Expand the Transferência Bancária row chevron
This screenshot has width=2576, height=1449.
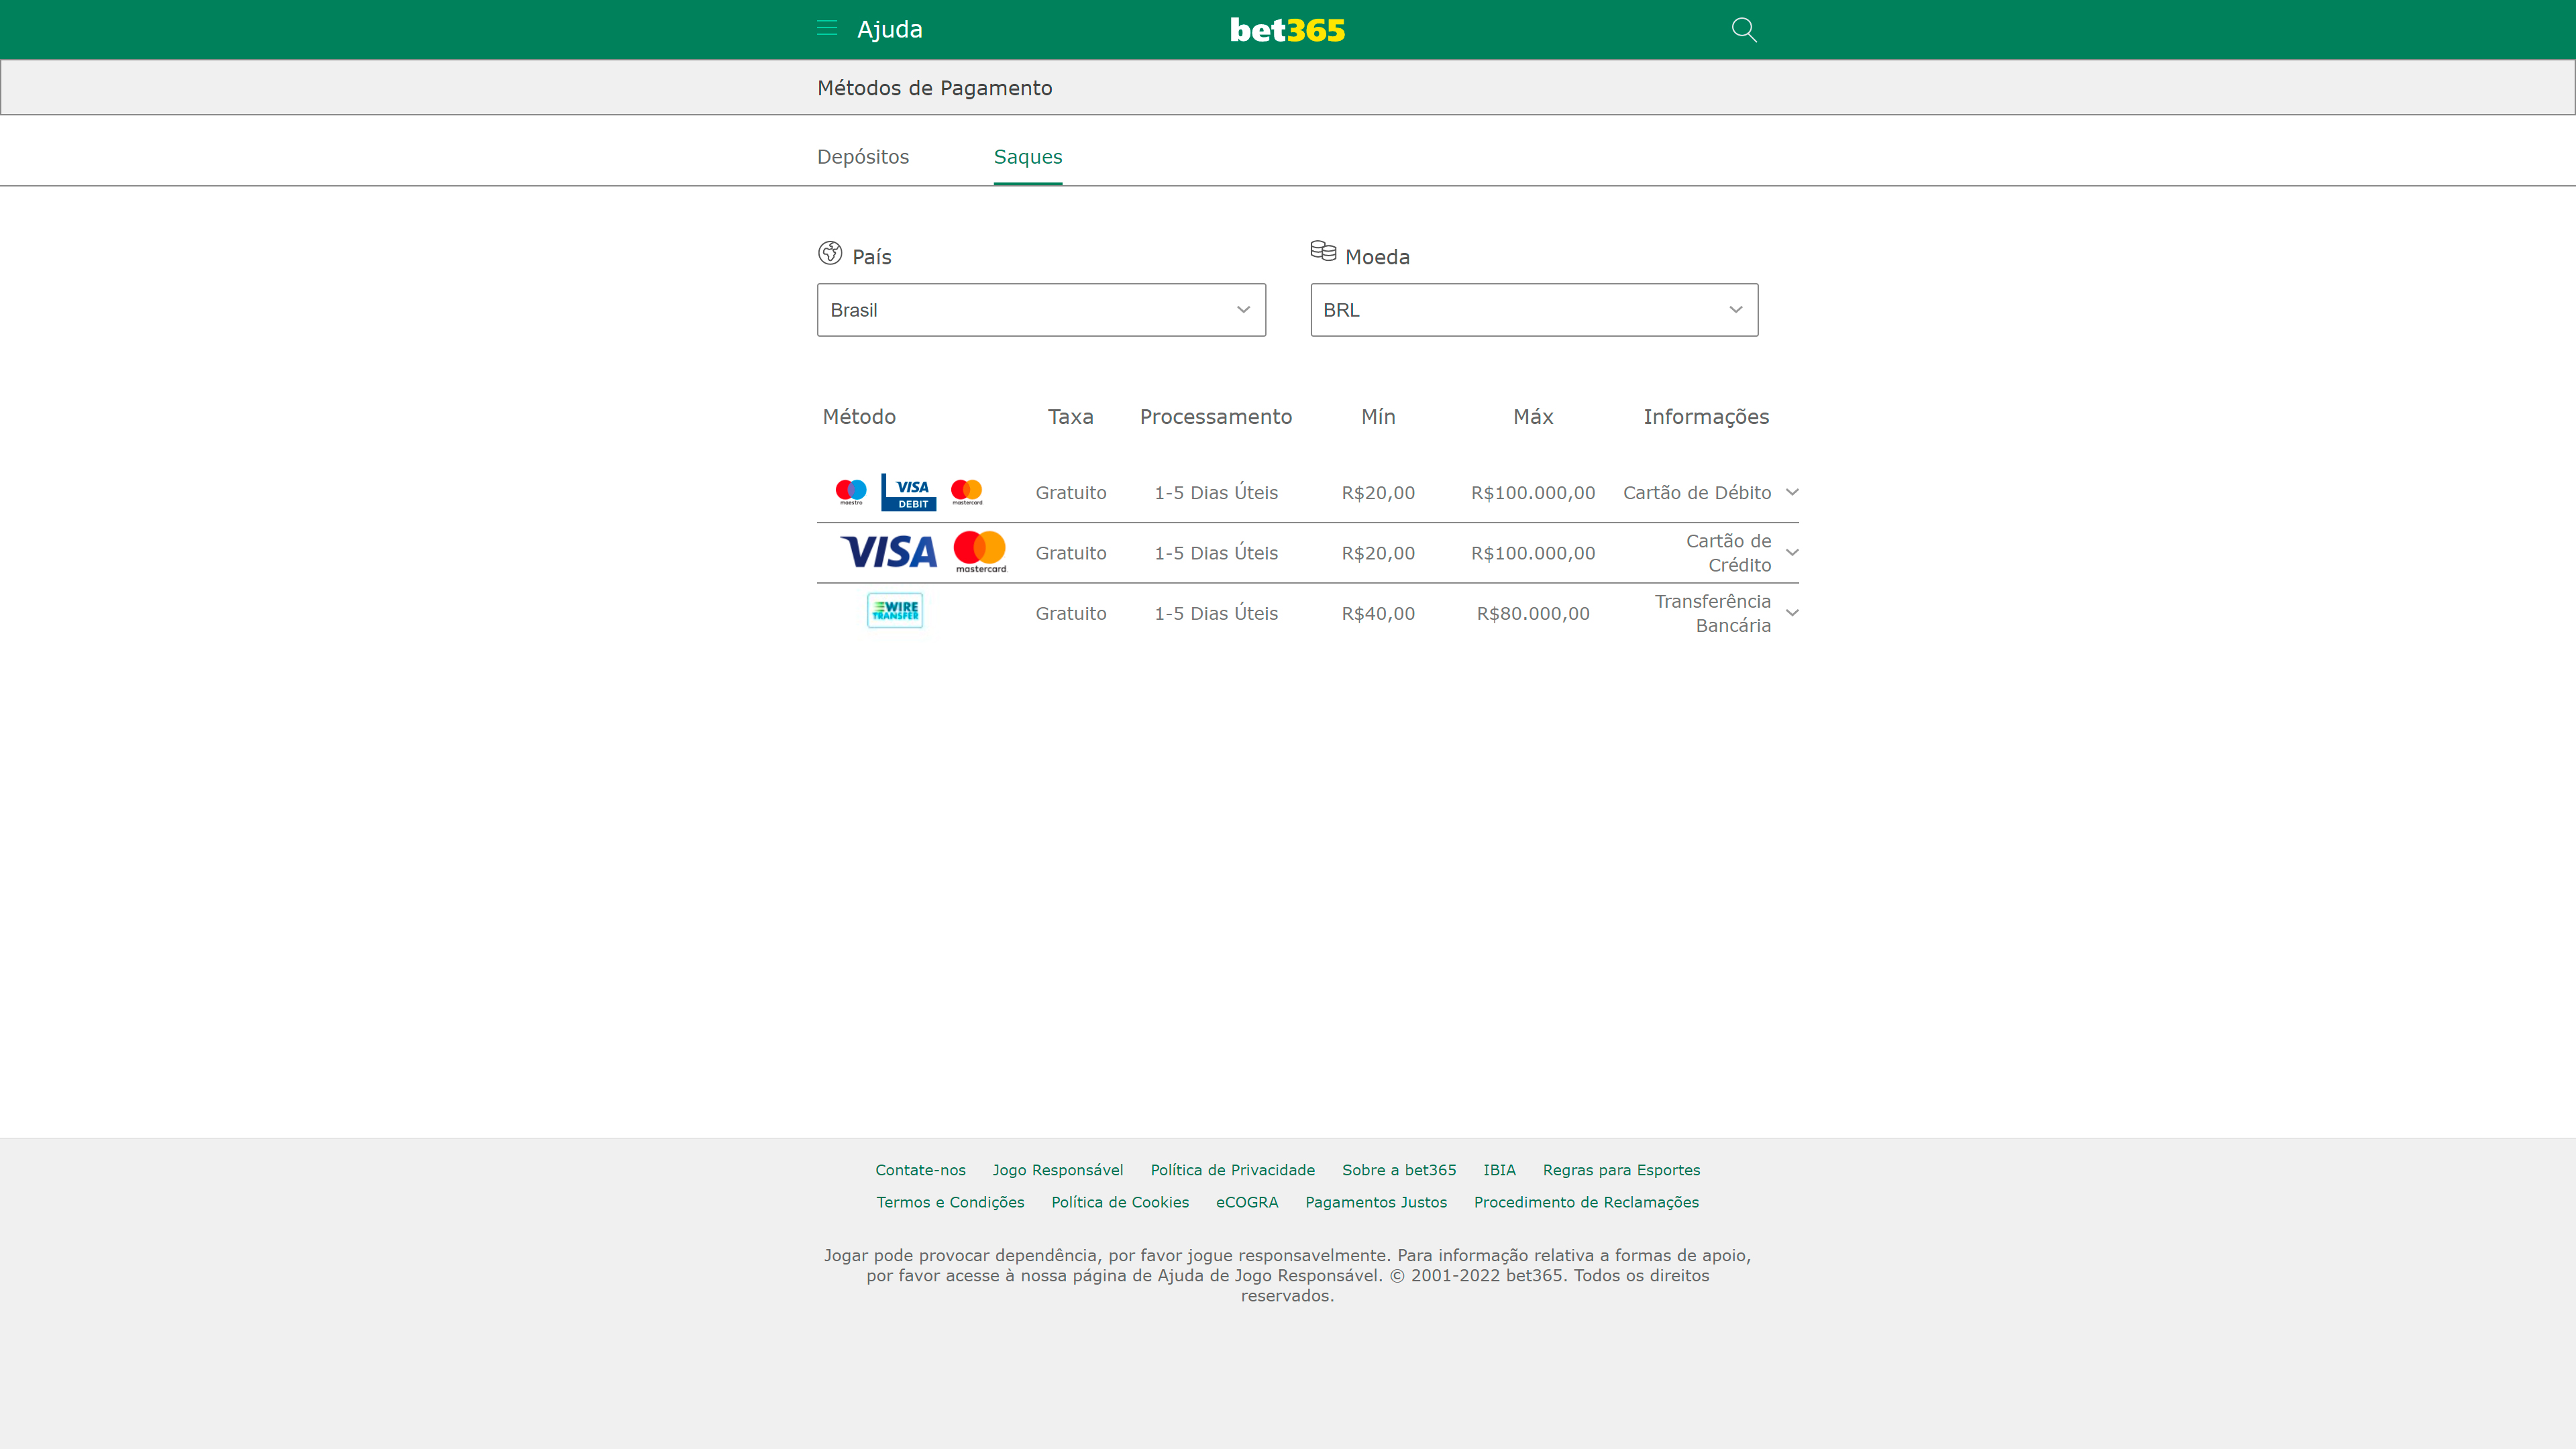click(1792, 613)
